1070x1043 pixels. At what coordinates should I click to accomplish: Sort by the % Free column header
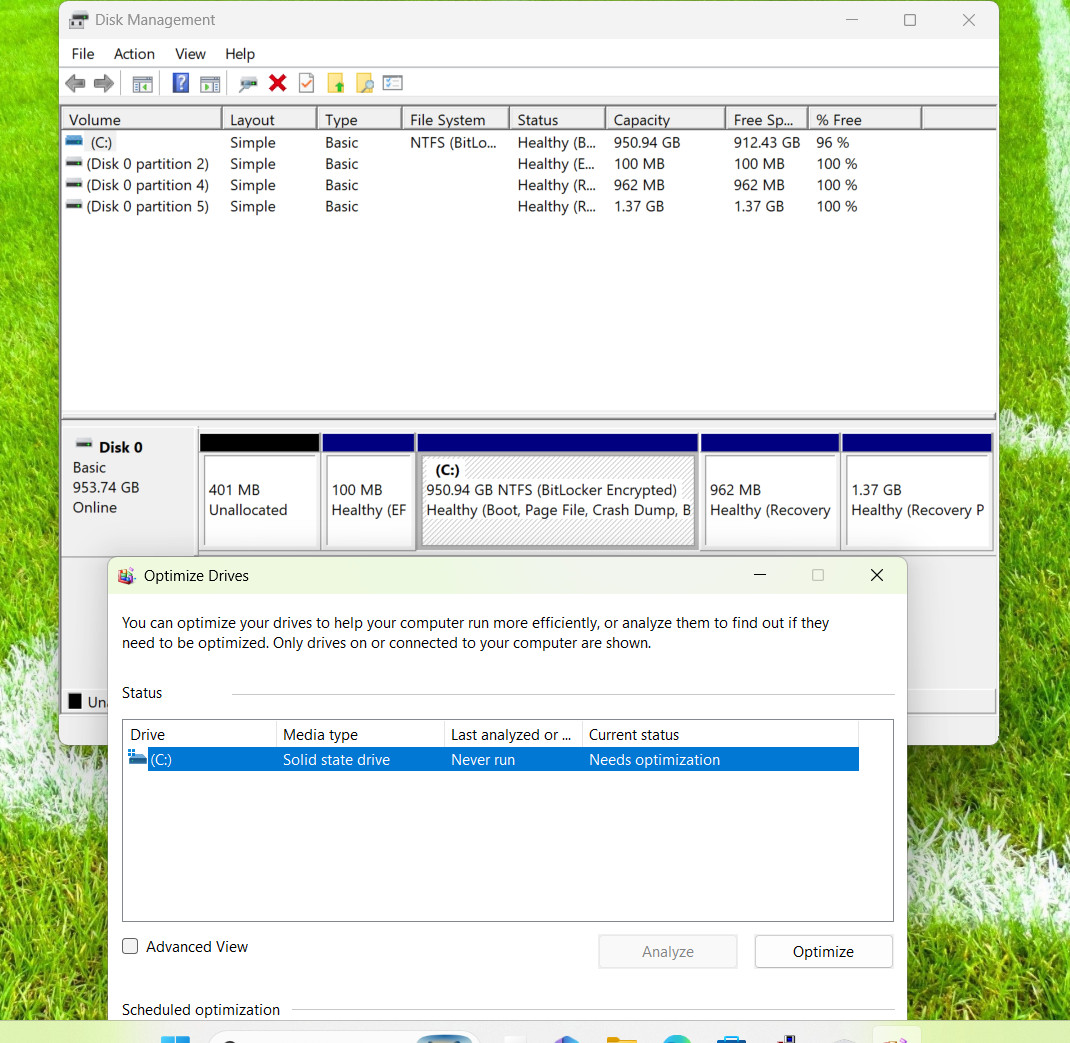pyautogui.click(x=865, y=119)
